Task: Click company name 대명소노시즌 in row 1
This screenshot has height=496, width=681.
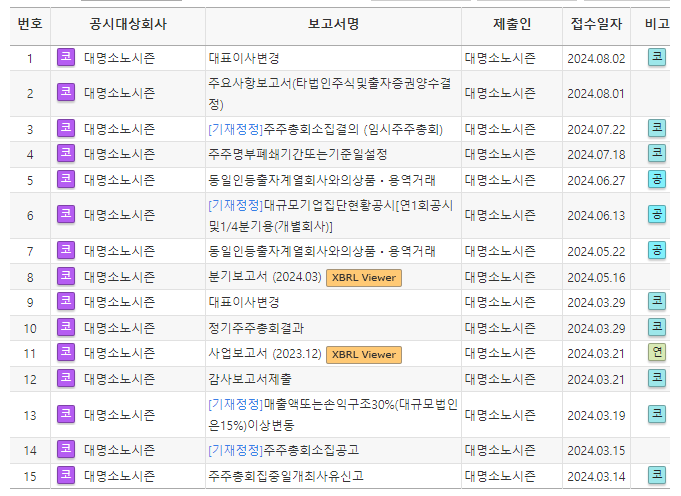Action: coord(119,58)
